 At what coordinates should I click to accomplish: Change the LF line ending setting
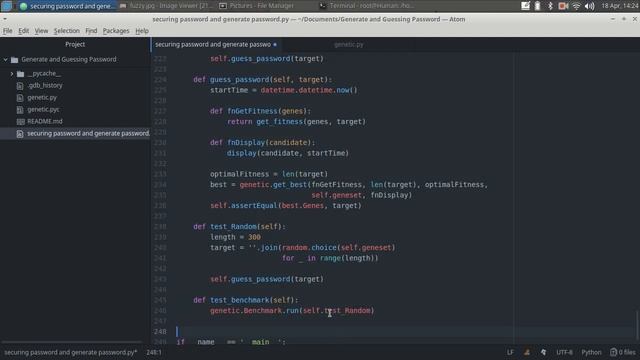tap(510, 352)
